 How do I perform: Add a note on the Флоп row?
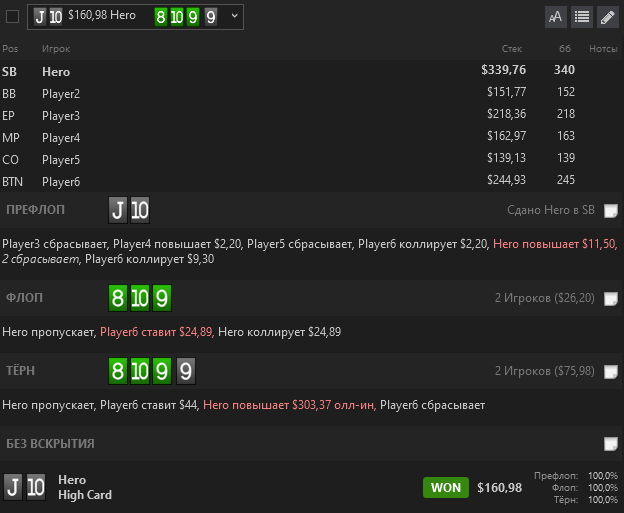[x=610, y=298]
